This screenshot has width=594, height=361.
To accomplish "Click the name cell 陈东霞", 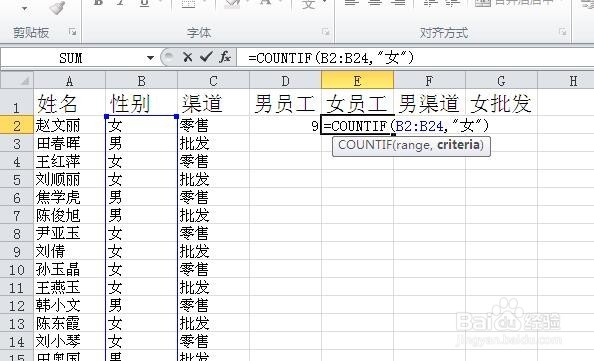I will tap(69, 323).
